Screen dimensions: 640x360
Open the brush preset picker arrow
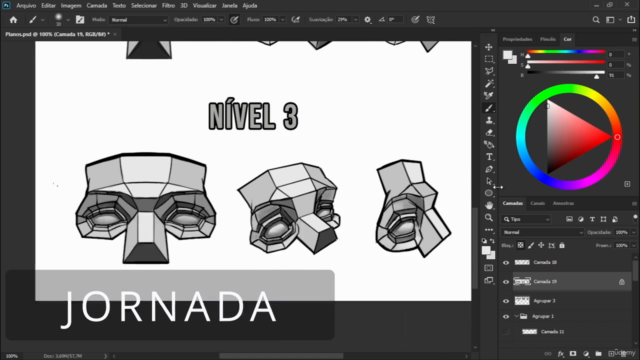(68, 20)
